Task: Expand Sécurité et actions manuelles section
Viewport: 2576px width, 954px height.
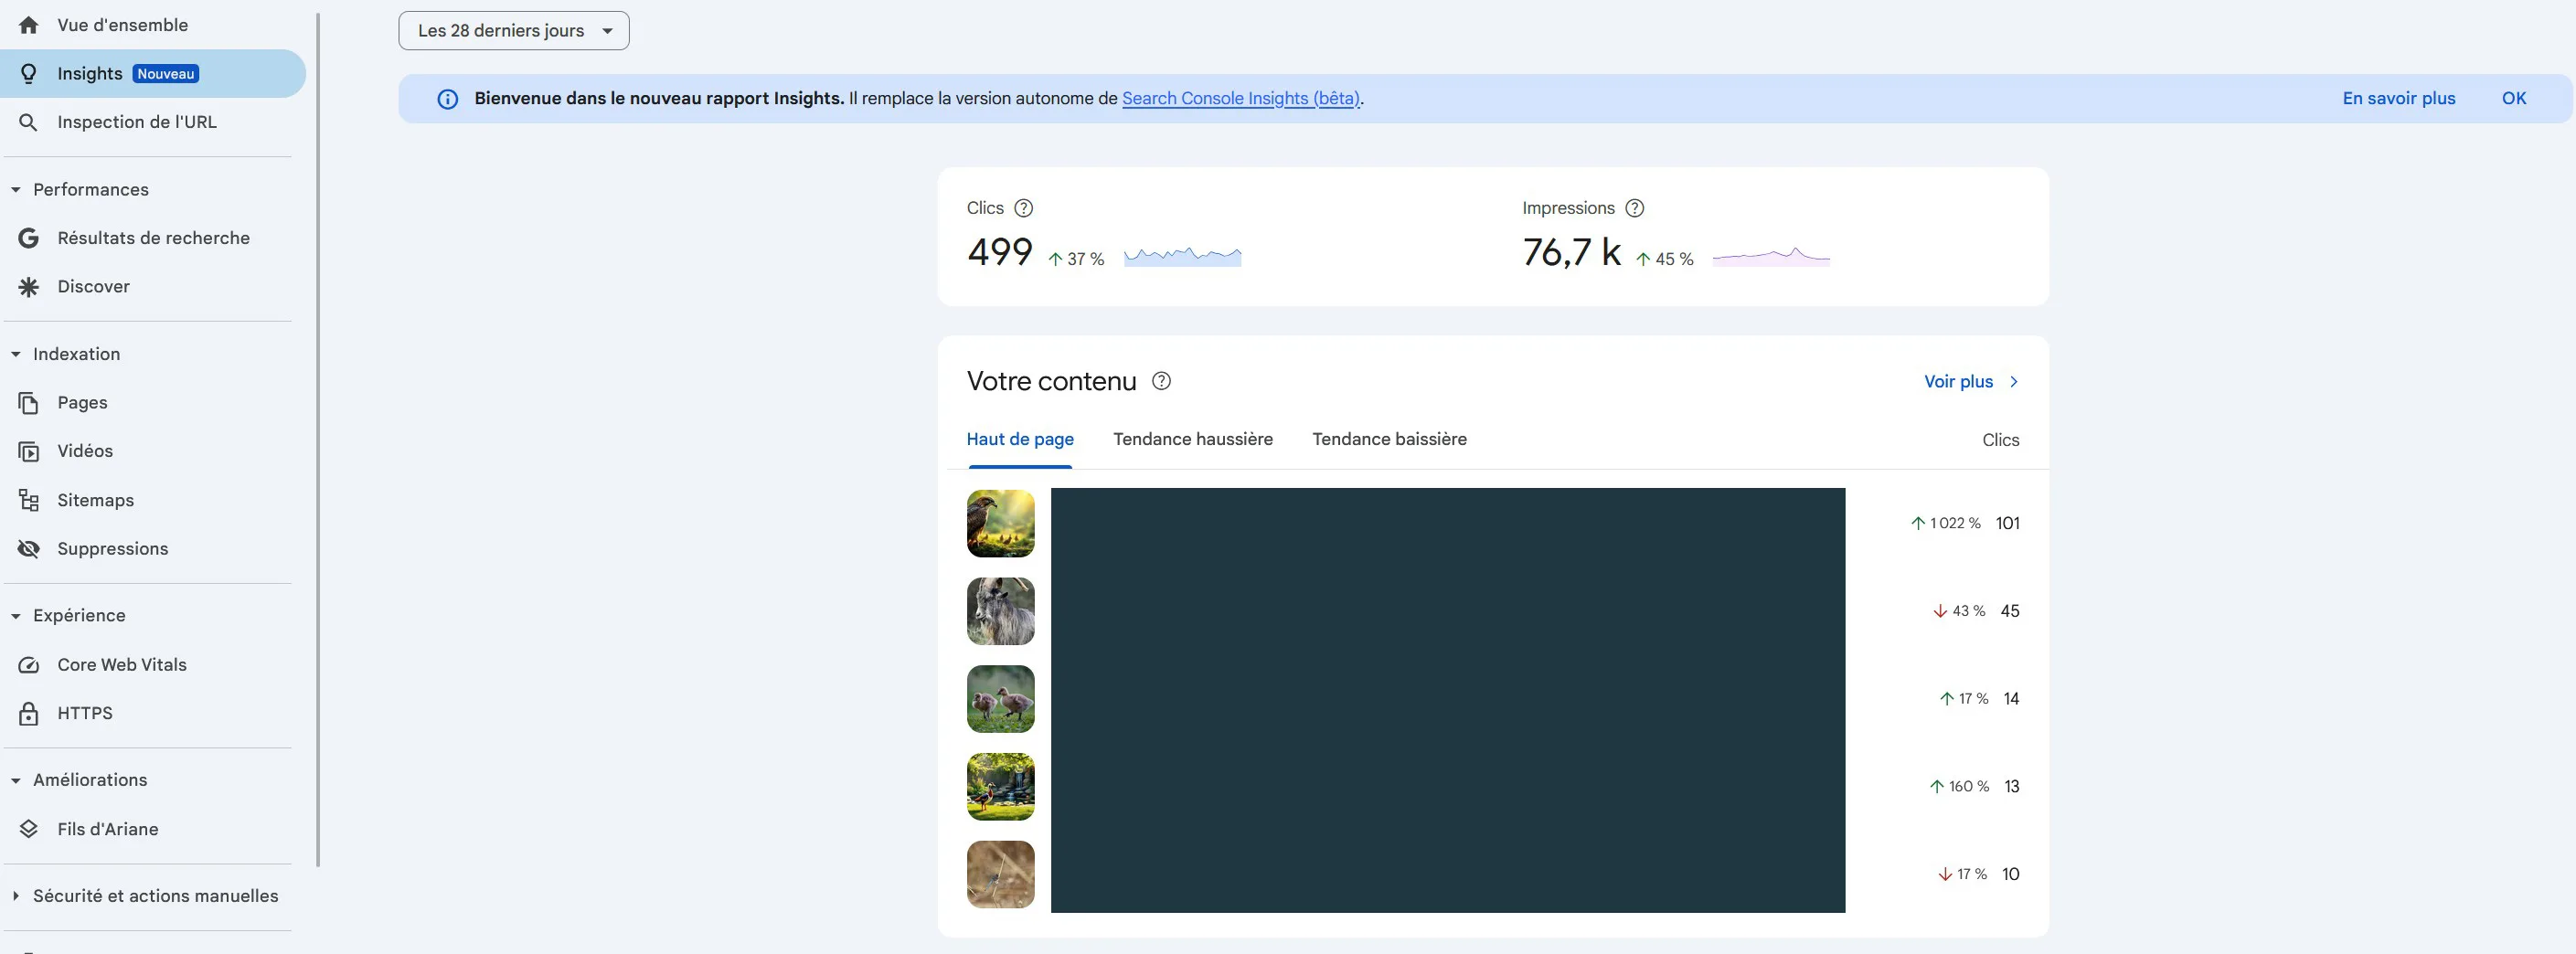Action: (16, 896)
